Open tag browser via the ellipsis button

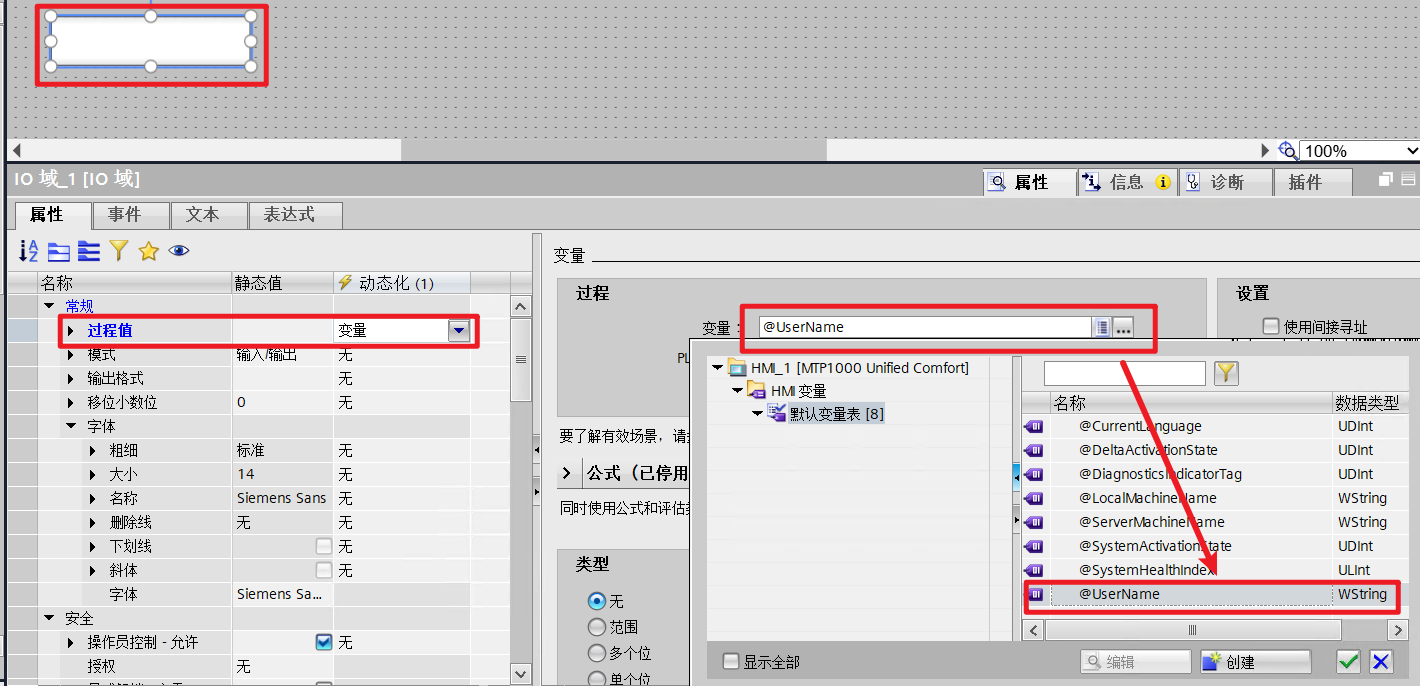point(1123,327)
